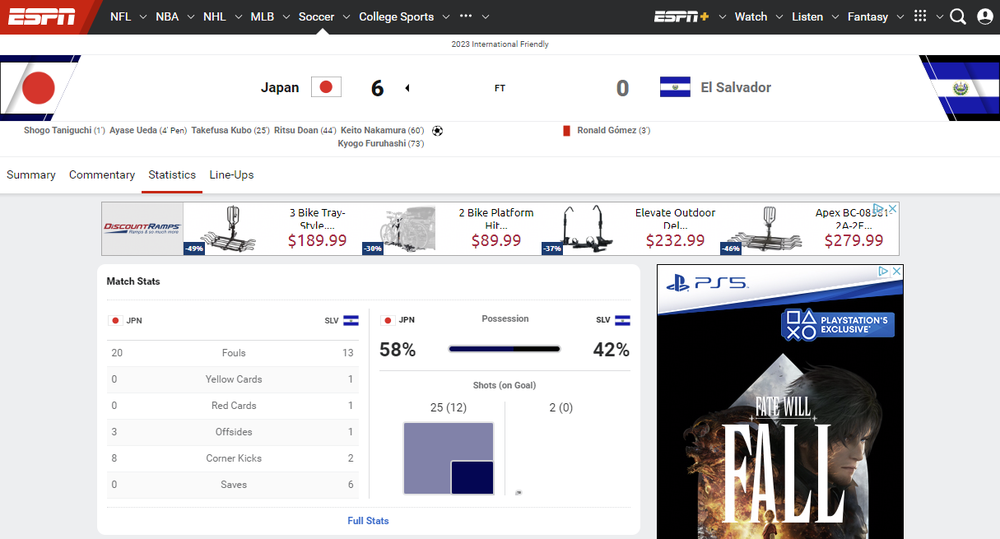This screenshot has width=1000, height=539.
Task: Click the possession percentage bar
Action: point(504,349)
